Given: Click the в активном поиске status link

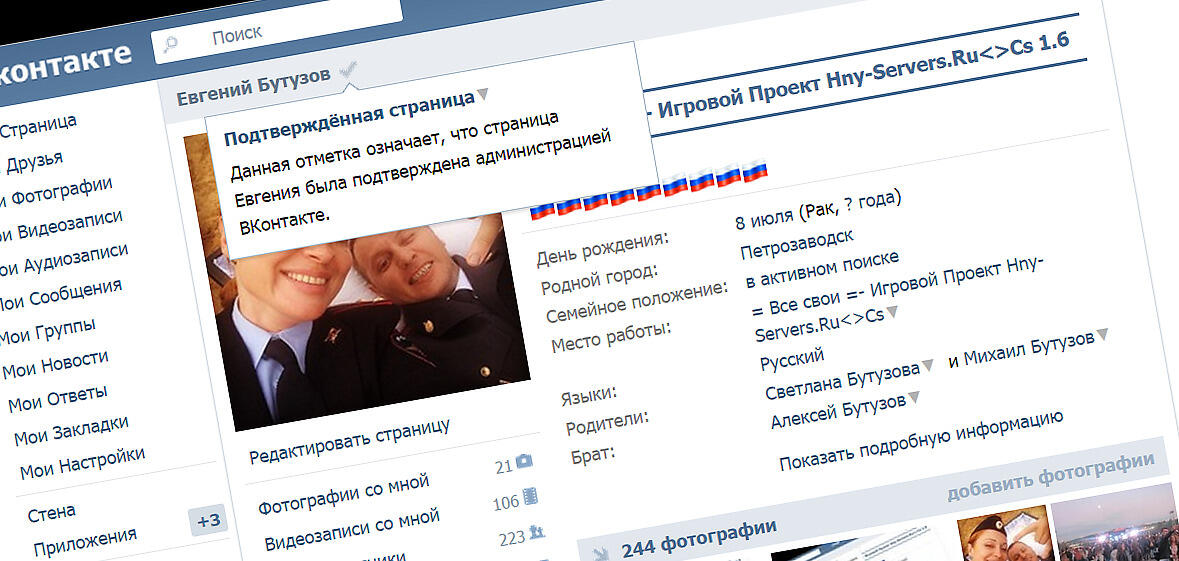Looking at the screenshot, I should pyautogui.click(x=822, y=271).
